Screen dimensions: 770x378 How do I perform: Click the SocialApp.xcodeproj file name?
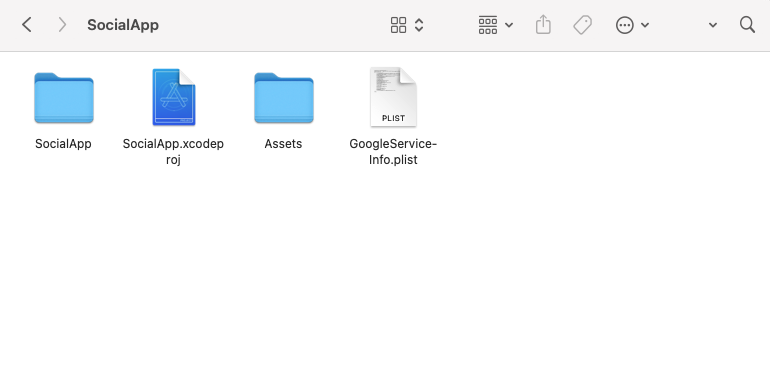pos(173,152)
